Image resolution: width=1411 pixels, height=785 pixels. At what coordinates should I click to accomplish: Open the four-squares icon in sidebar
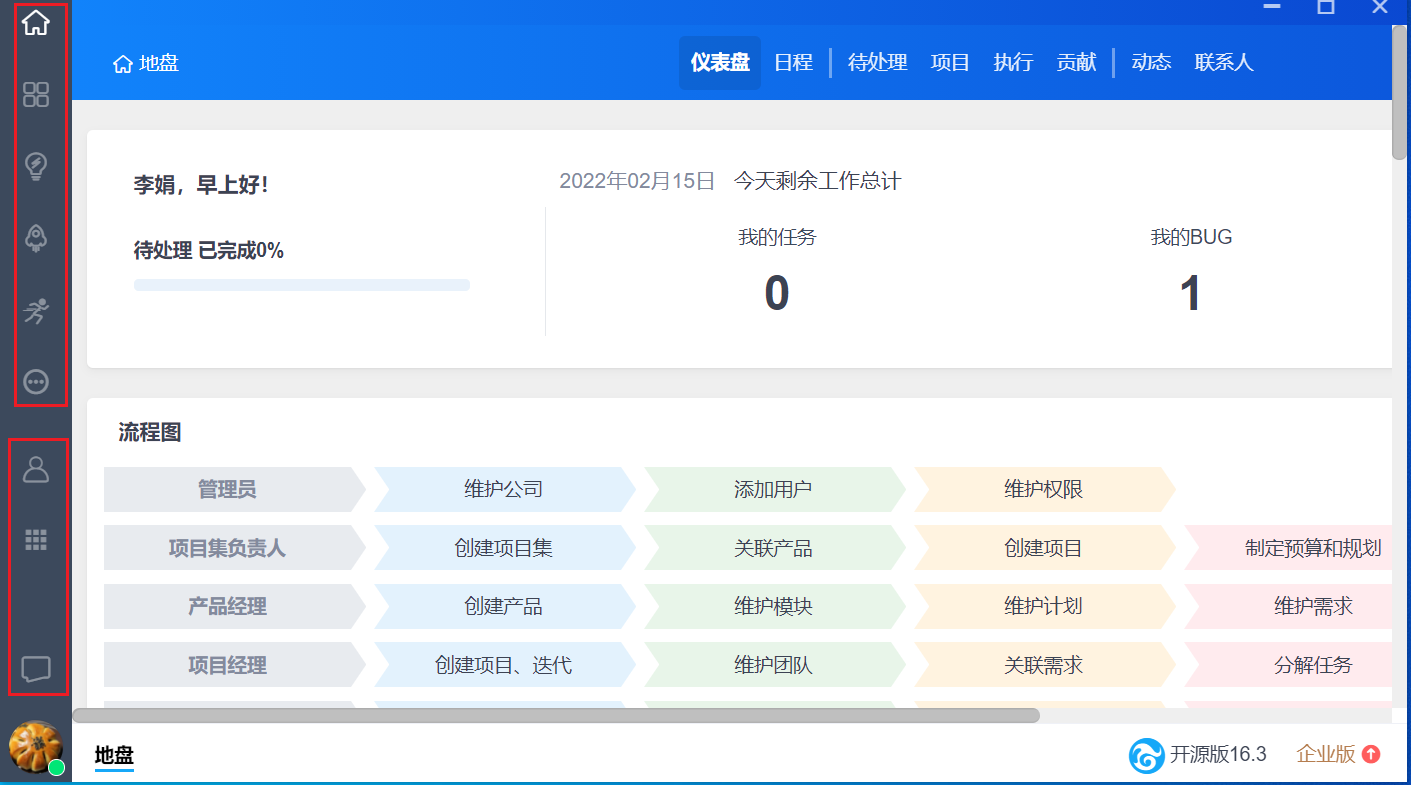(x=36, y=95)
